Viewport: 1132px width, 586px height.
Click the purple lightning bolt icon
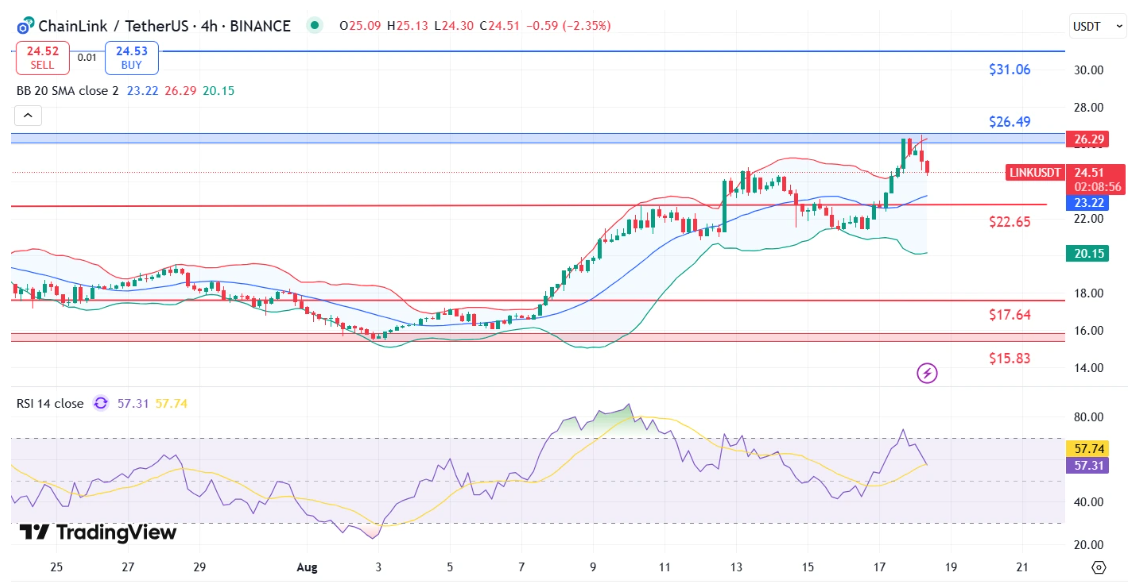tap(927, 373)
